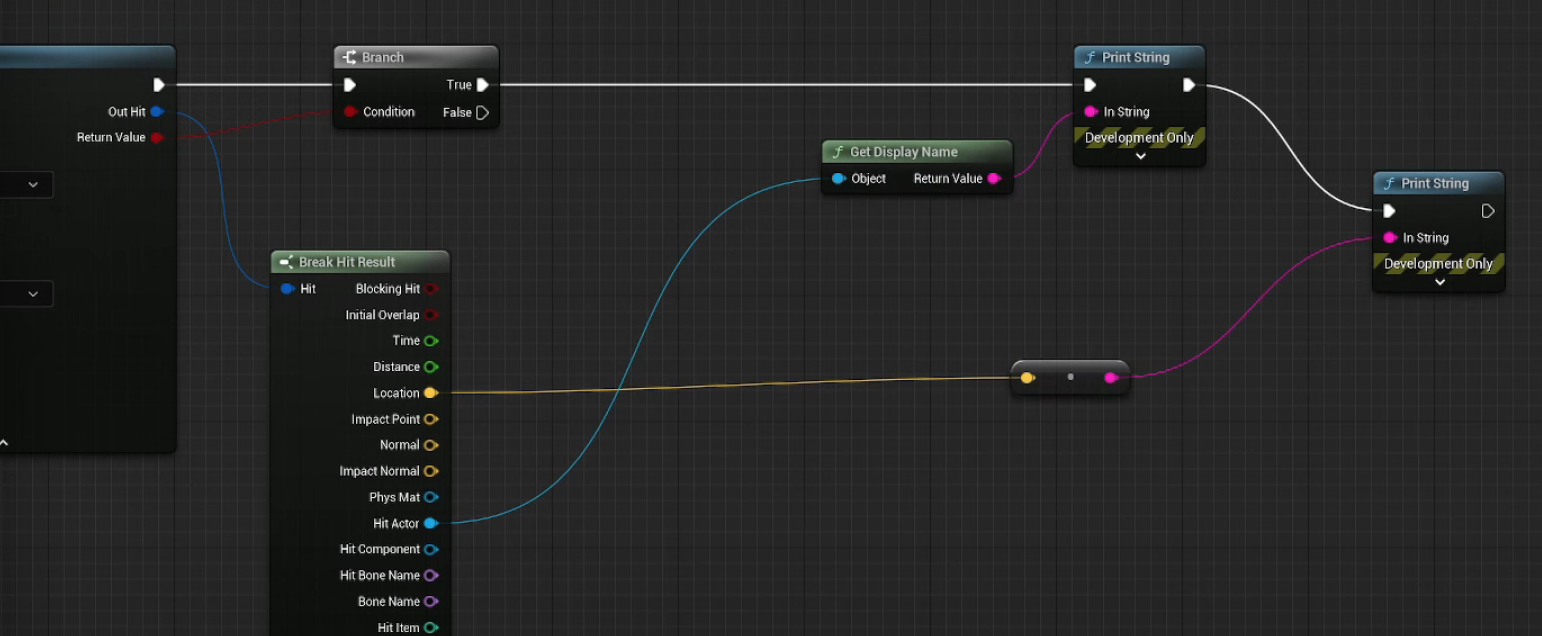The image size is (1542, 636).
Task: Click the Return Value pin on Get Display Name
Action: 993,178
